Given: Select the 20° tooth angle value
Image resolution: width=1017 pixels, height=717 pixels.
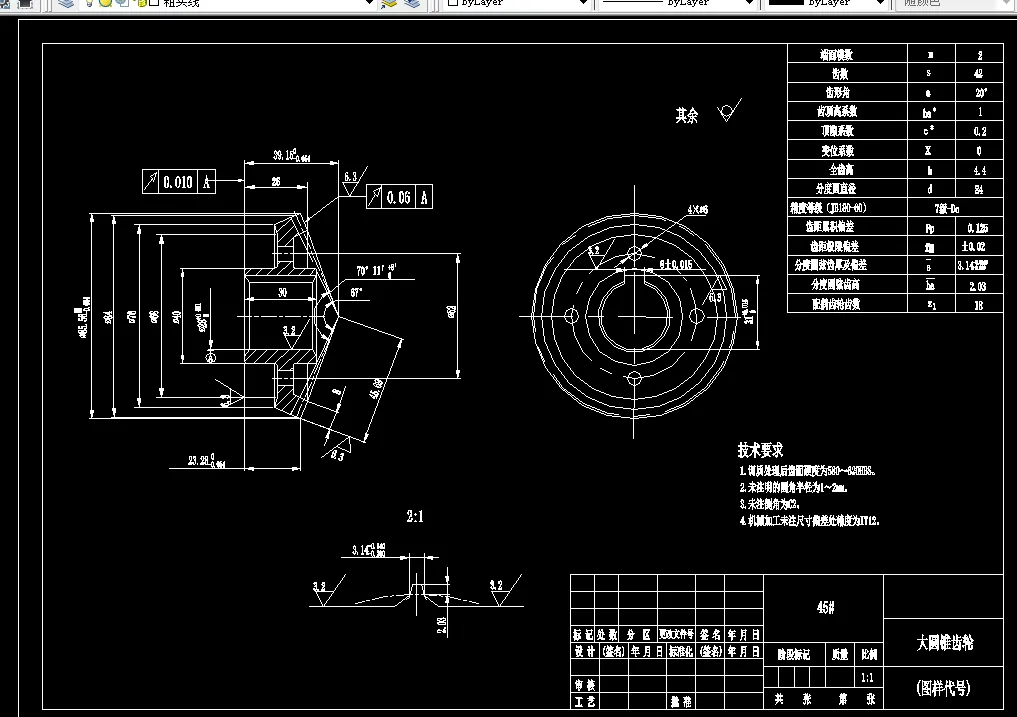Looking at the screenshot, I should 981,93.
